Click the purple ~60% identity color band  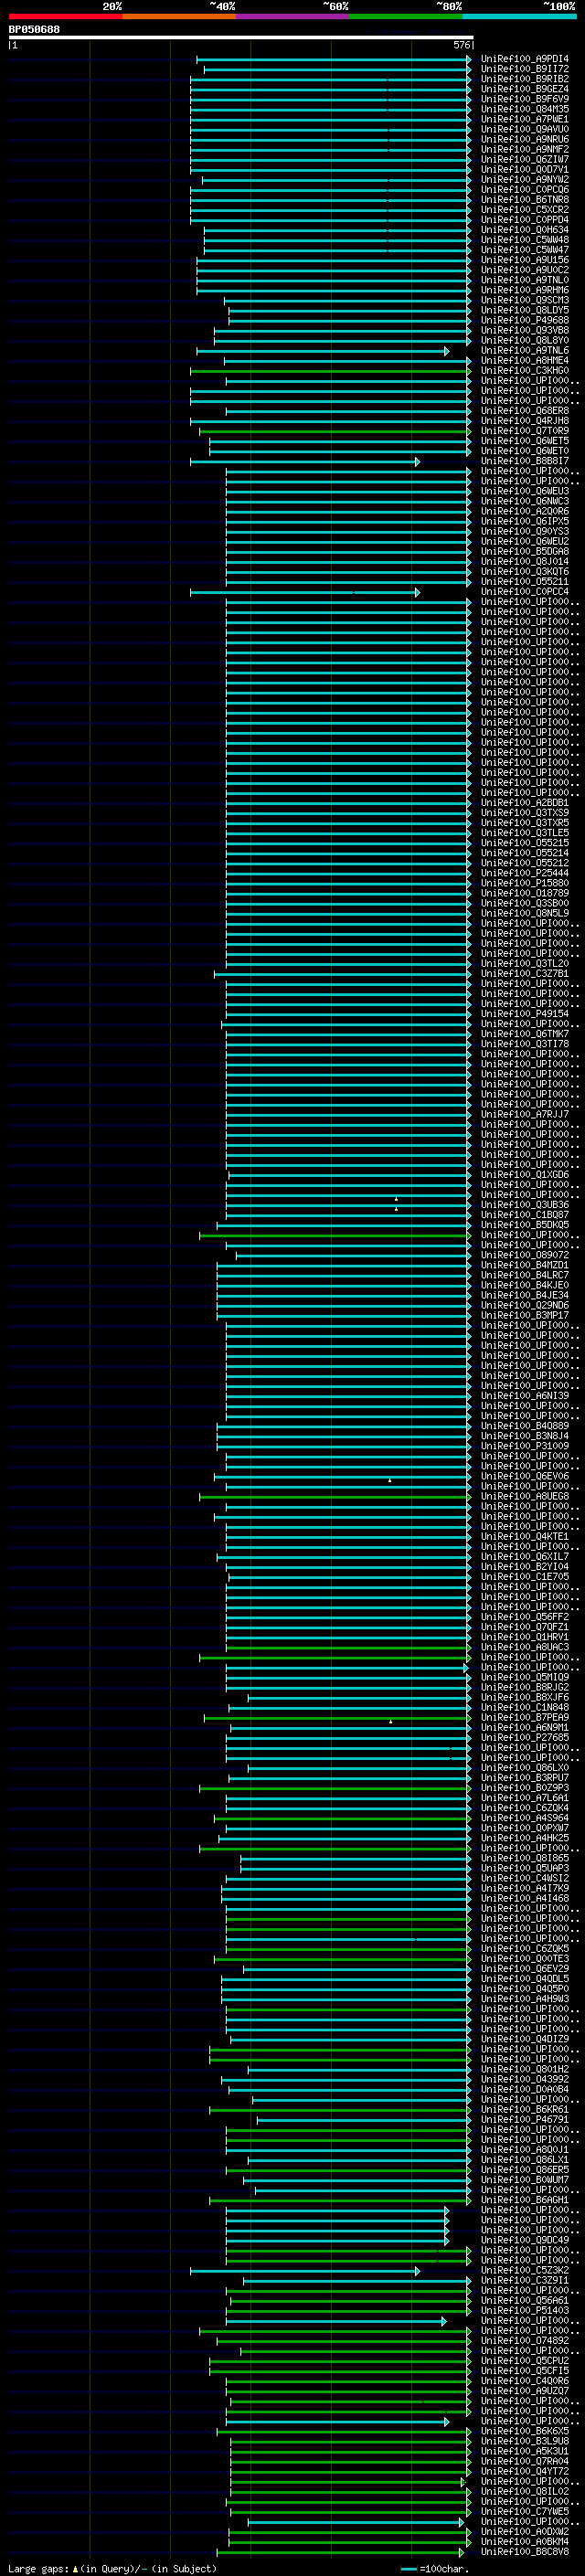292,17
